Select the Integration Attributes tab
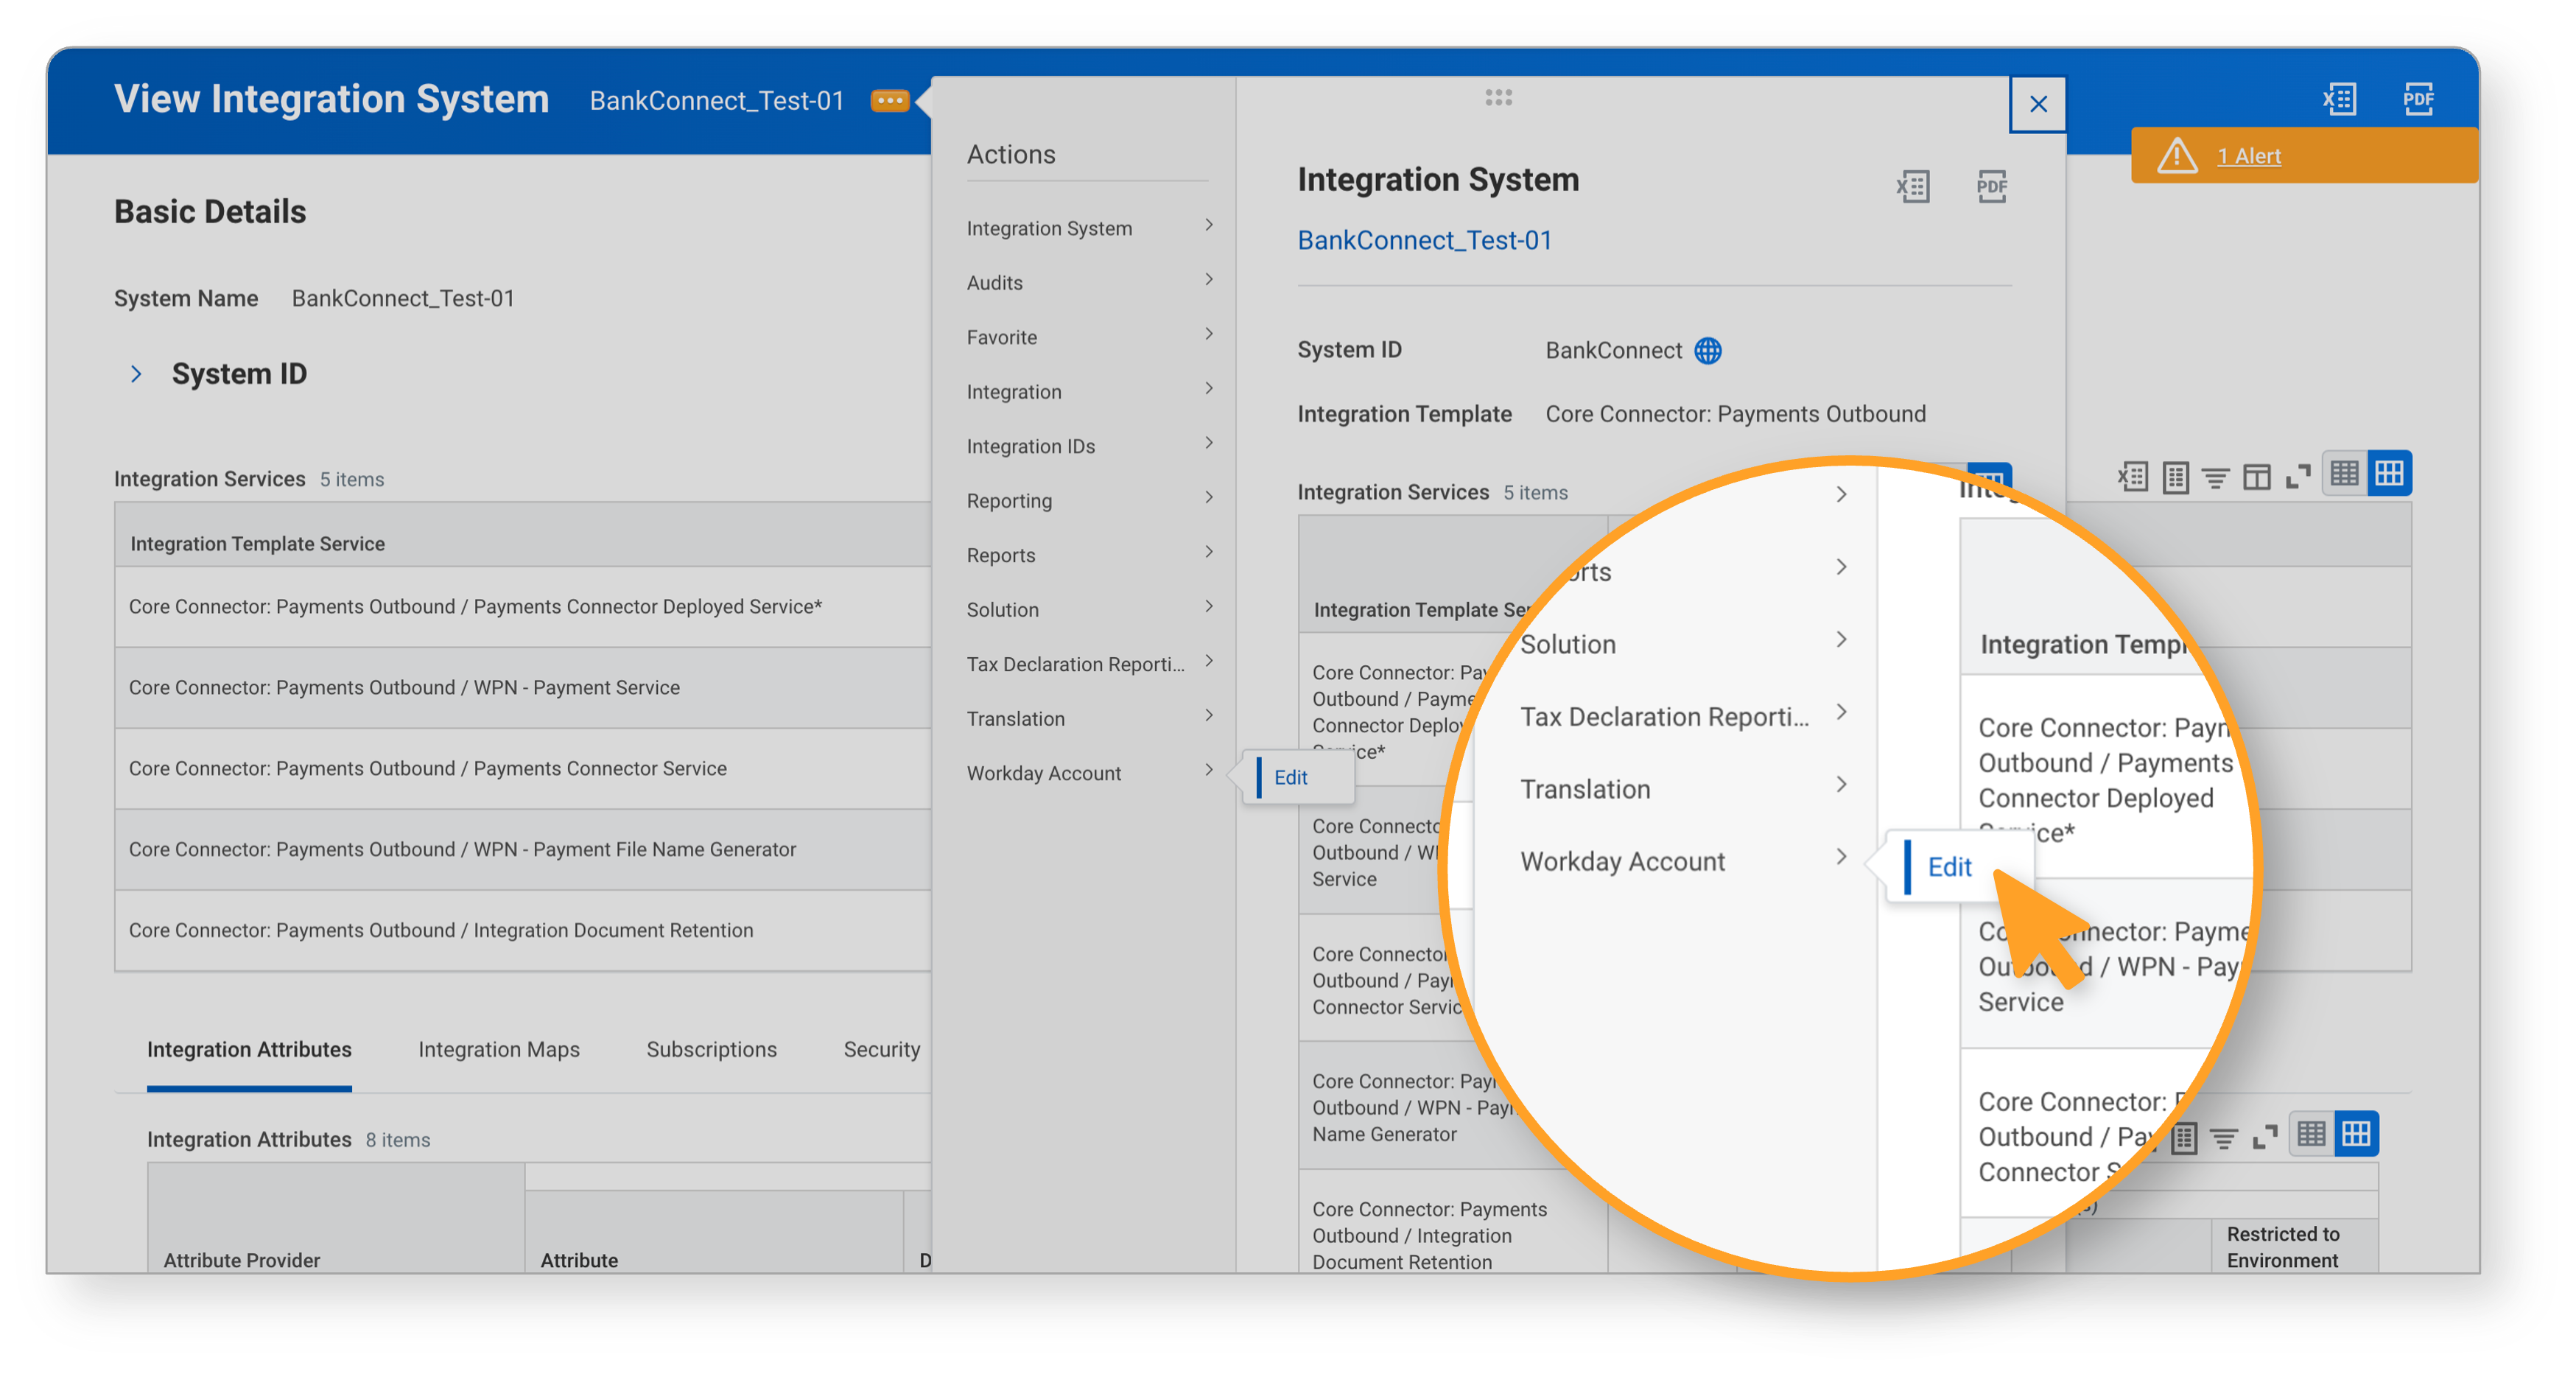Screen dimensions: 2576x1374 [x=249, y=1049]
